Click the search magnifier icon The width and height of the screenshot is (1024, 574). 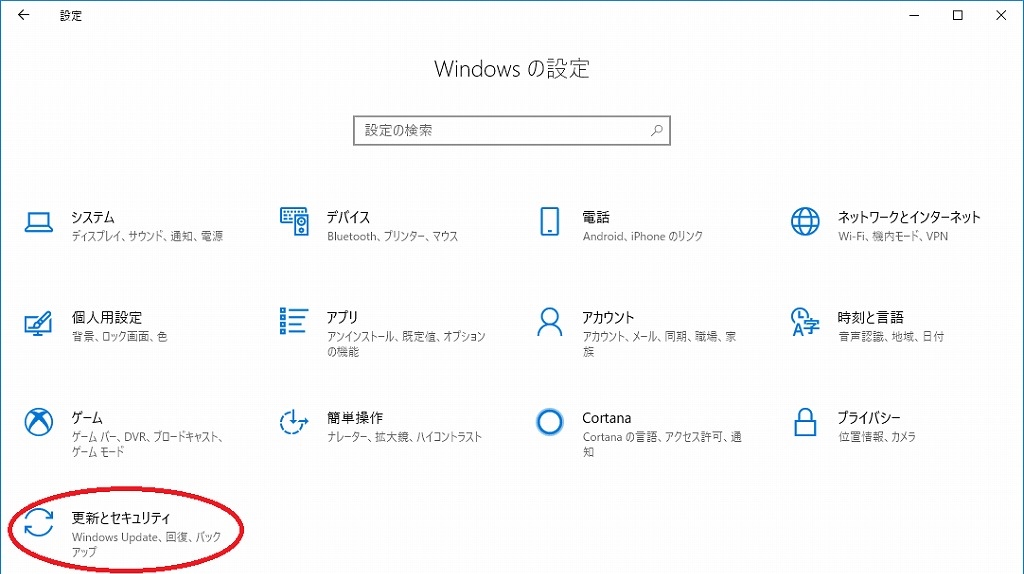pyautogui.click(x=656, y=130)
